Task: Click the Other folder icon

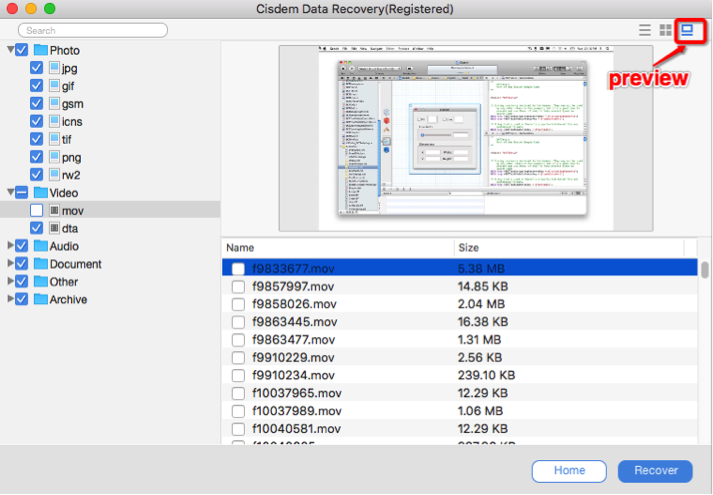Action: (x=40, y=281)
